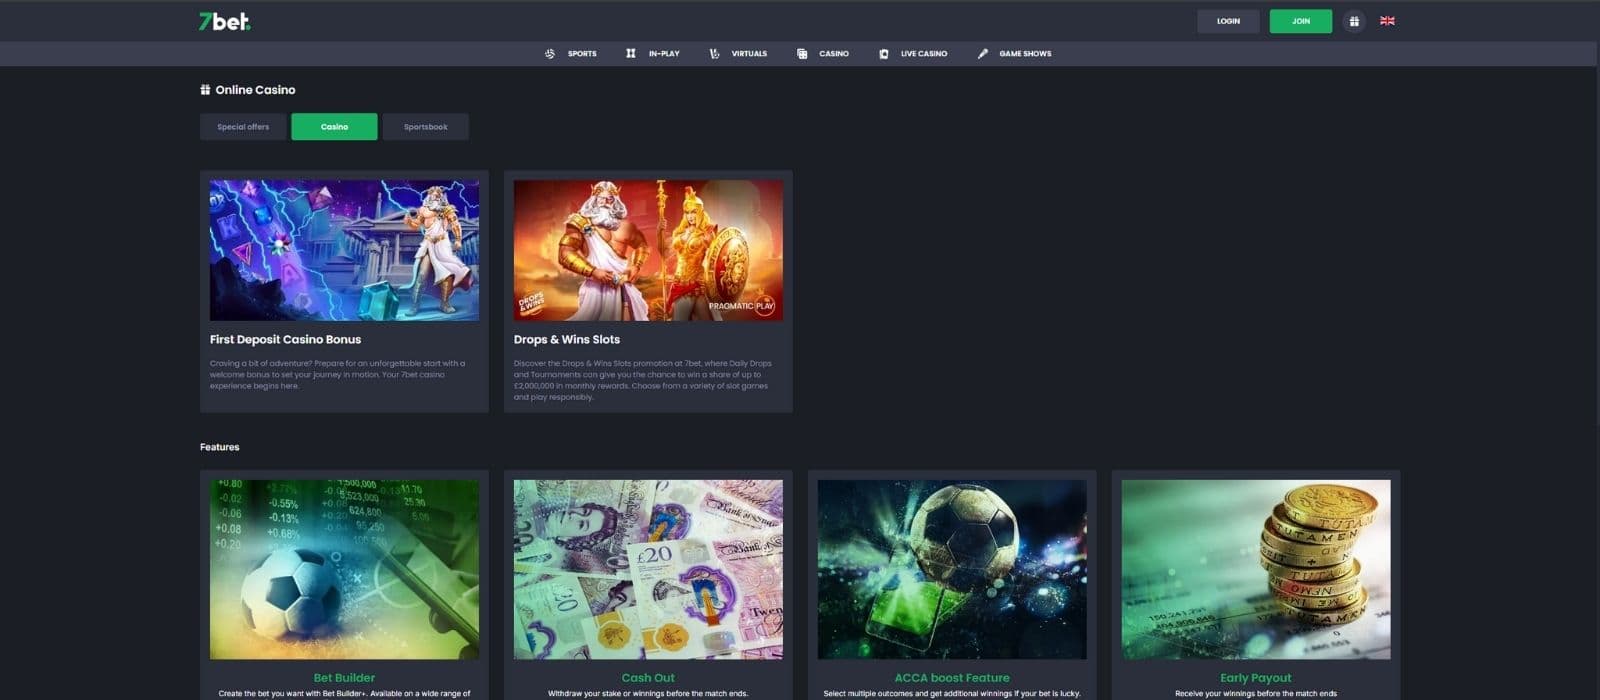The width and height of the screenshot is (1600, 700).
Task: Open Drops & Wins Slots promotion image
Action: [x=648, y=250]
